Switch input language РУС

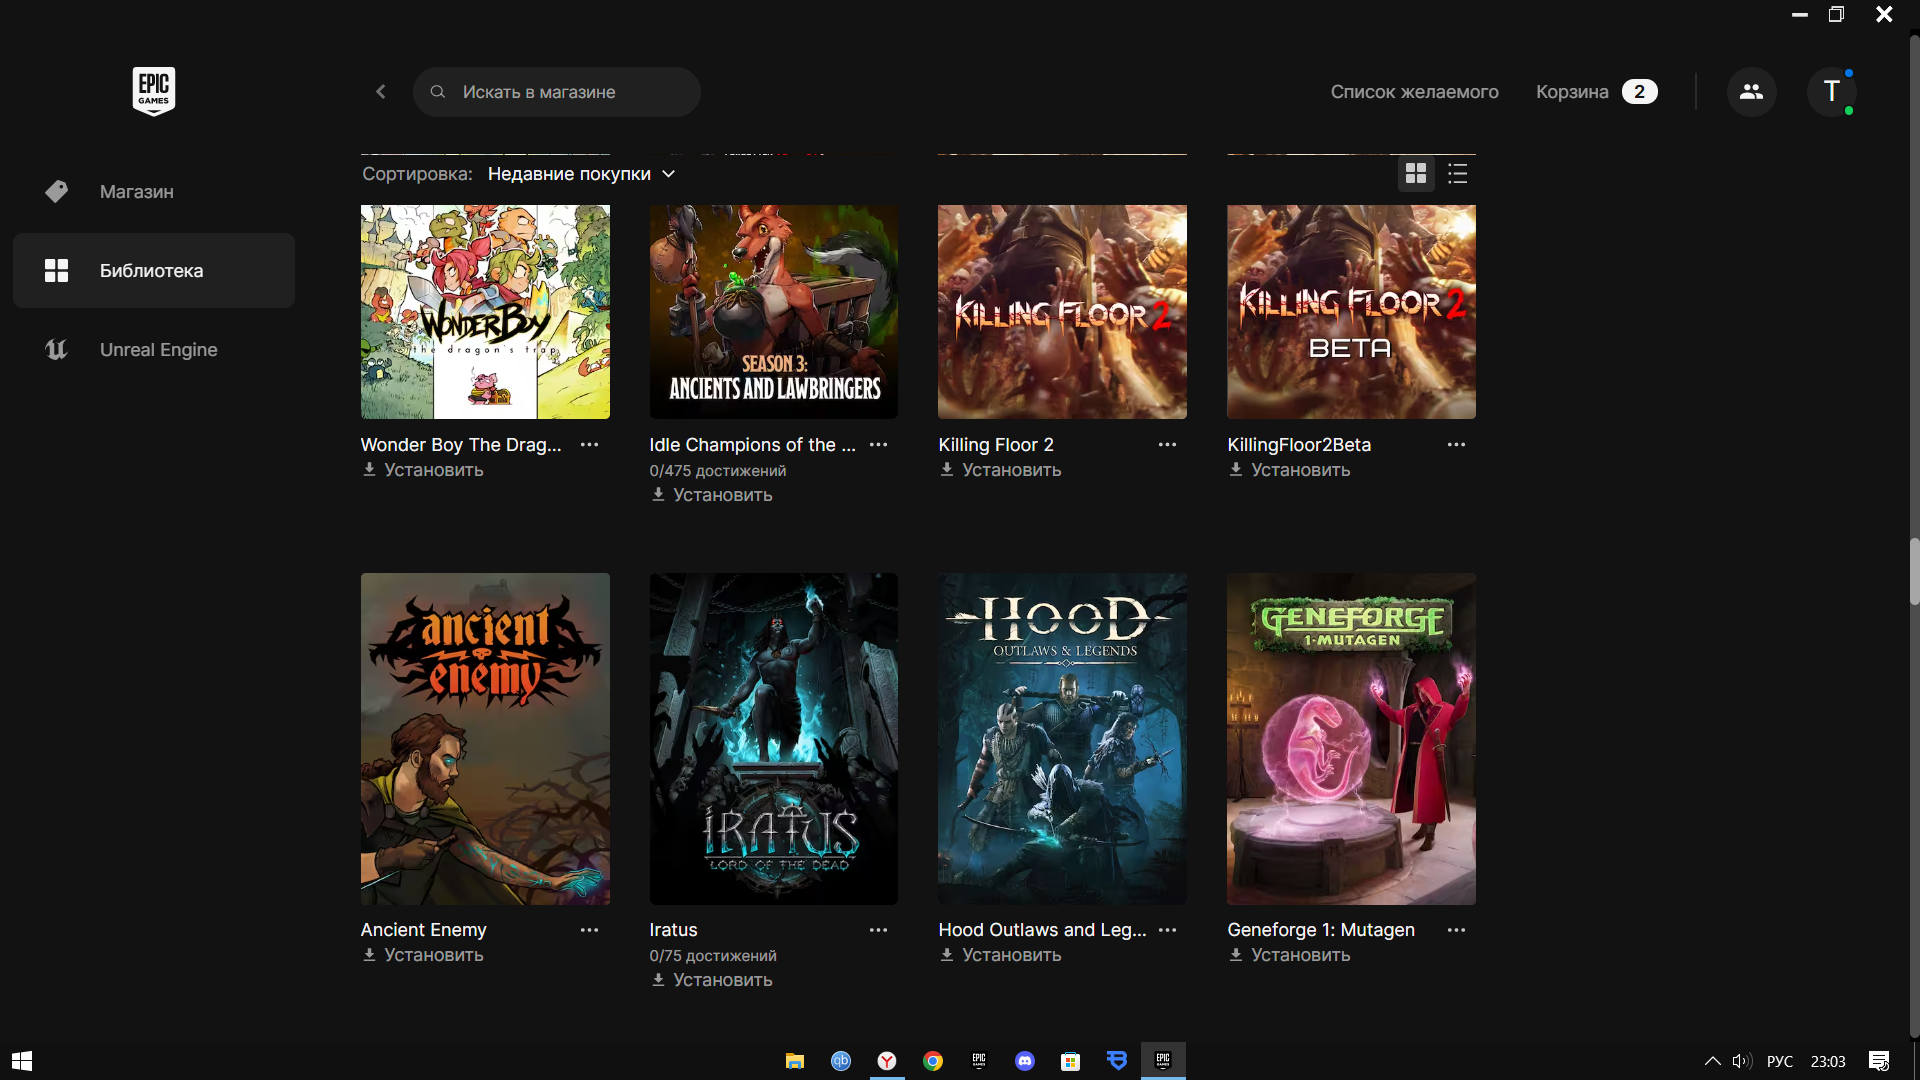pos(1780,1061)
